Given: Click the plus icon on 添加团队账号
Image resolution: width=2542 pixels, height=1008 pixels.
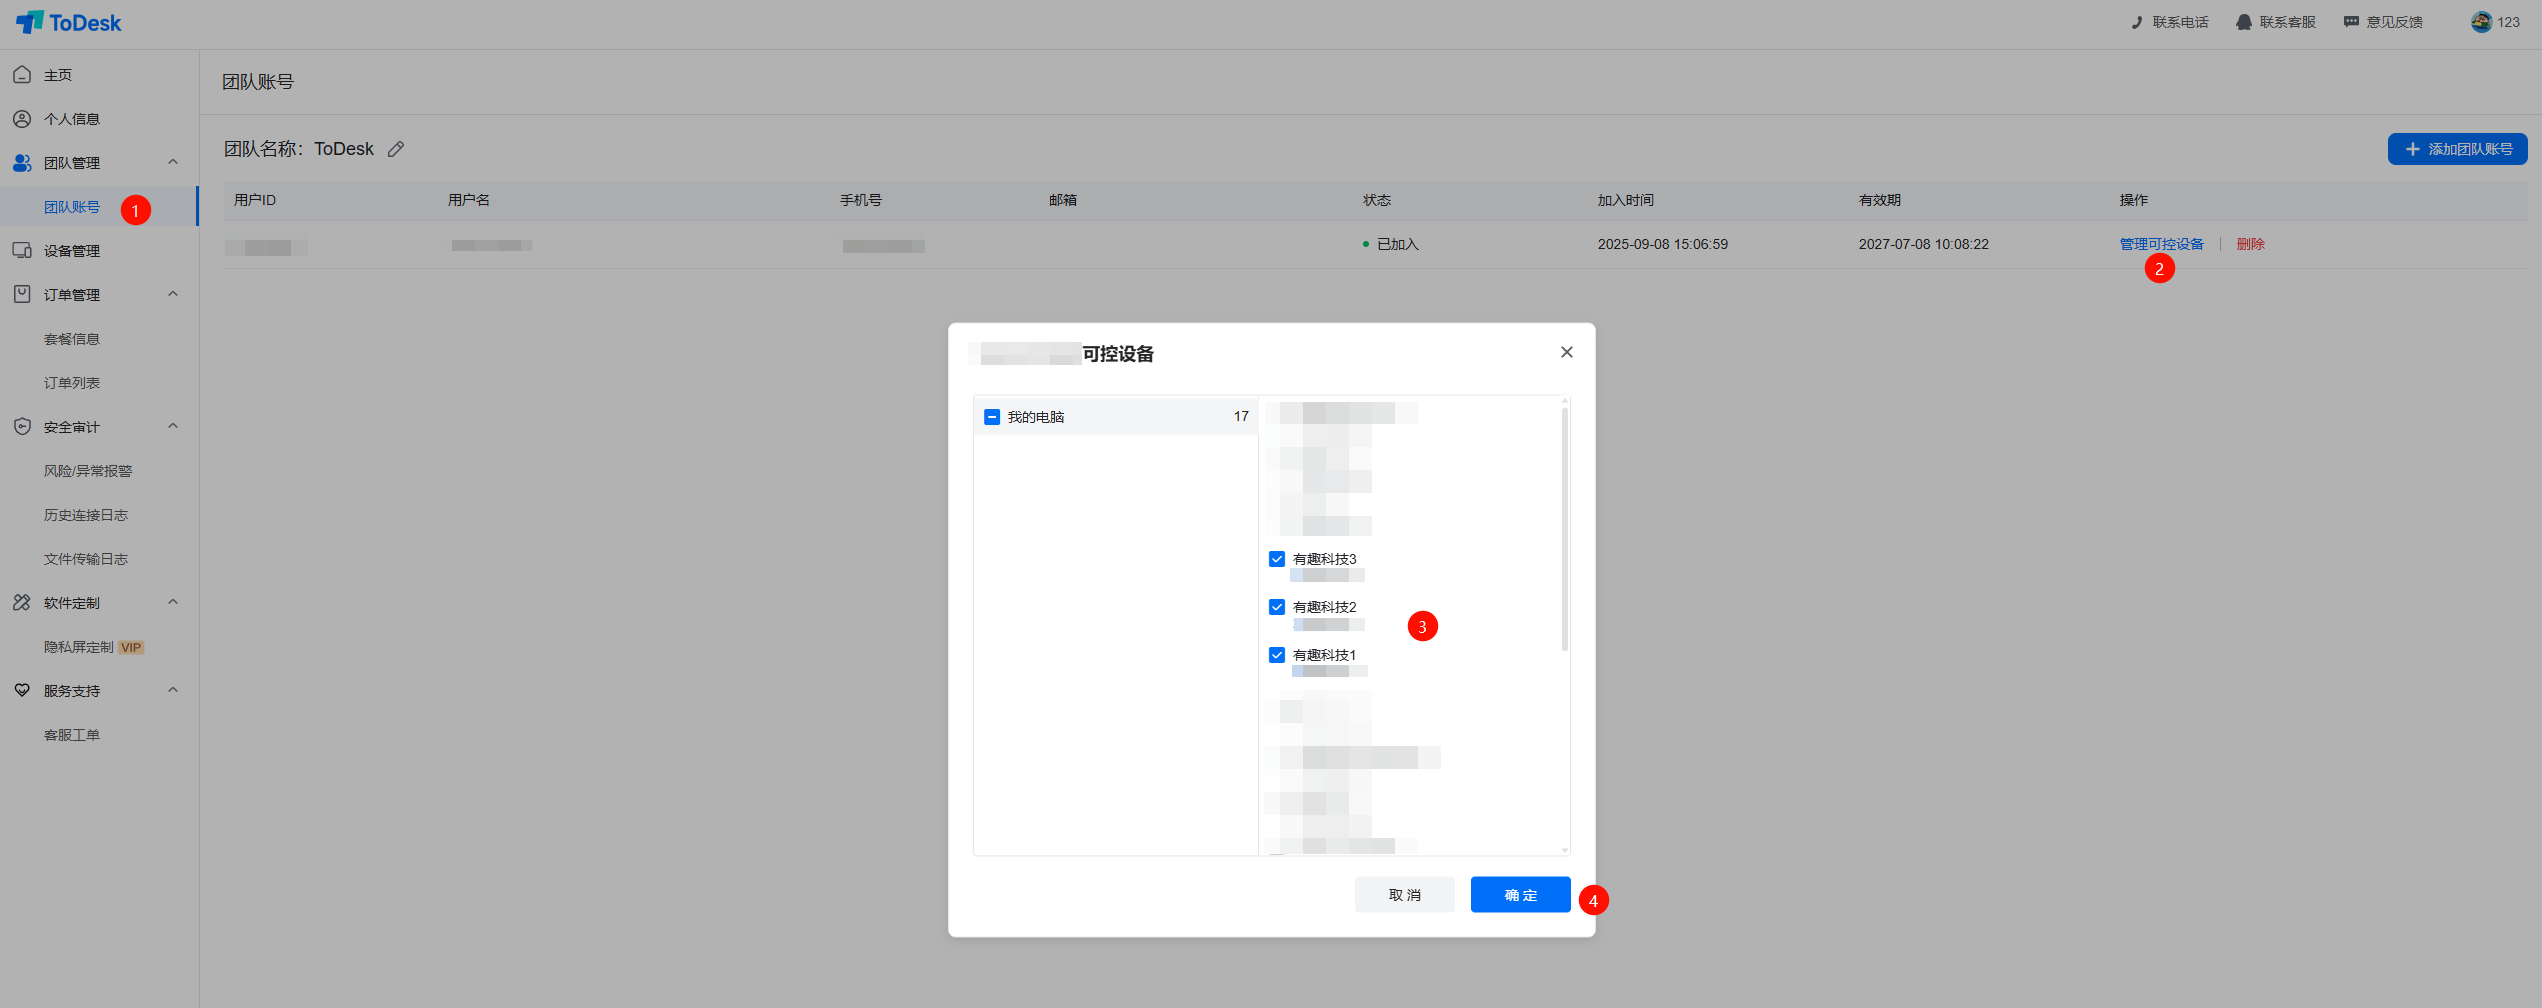Looking at the screenshot, I should (2413, 149).
